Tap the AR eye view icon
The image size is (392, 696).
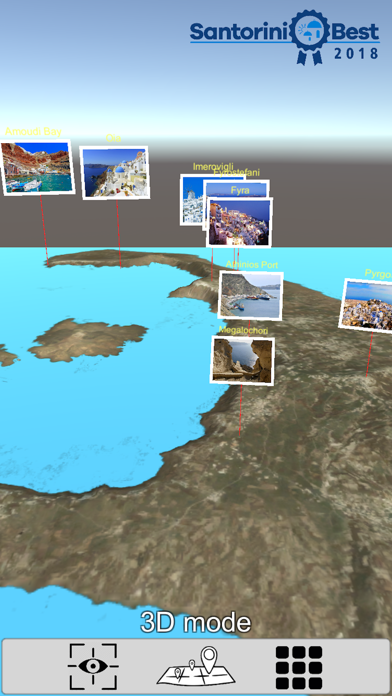tap(93, 666)
